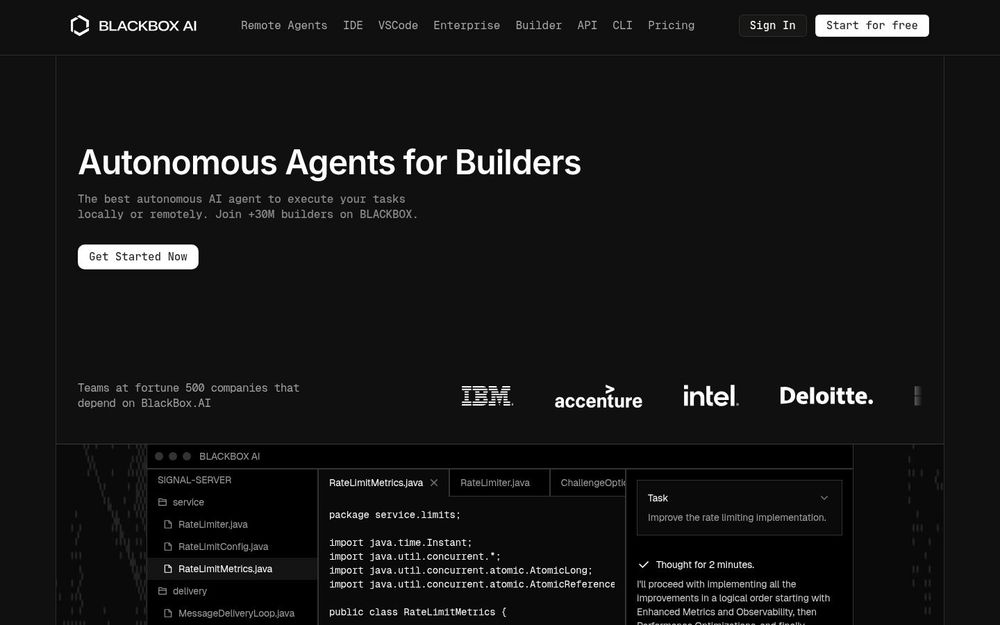Click 'Improve the rate limiting implementation.' text
Viewport: 1000px width, 625px height.
737,518
